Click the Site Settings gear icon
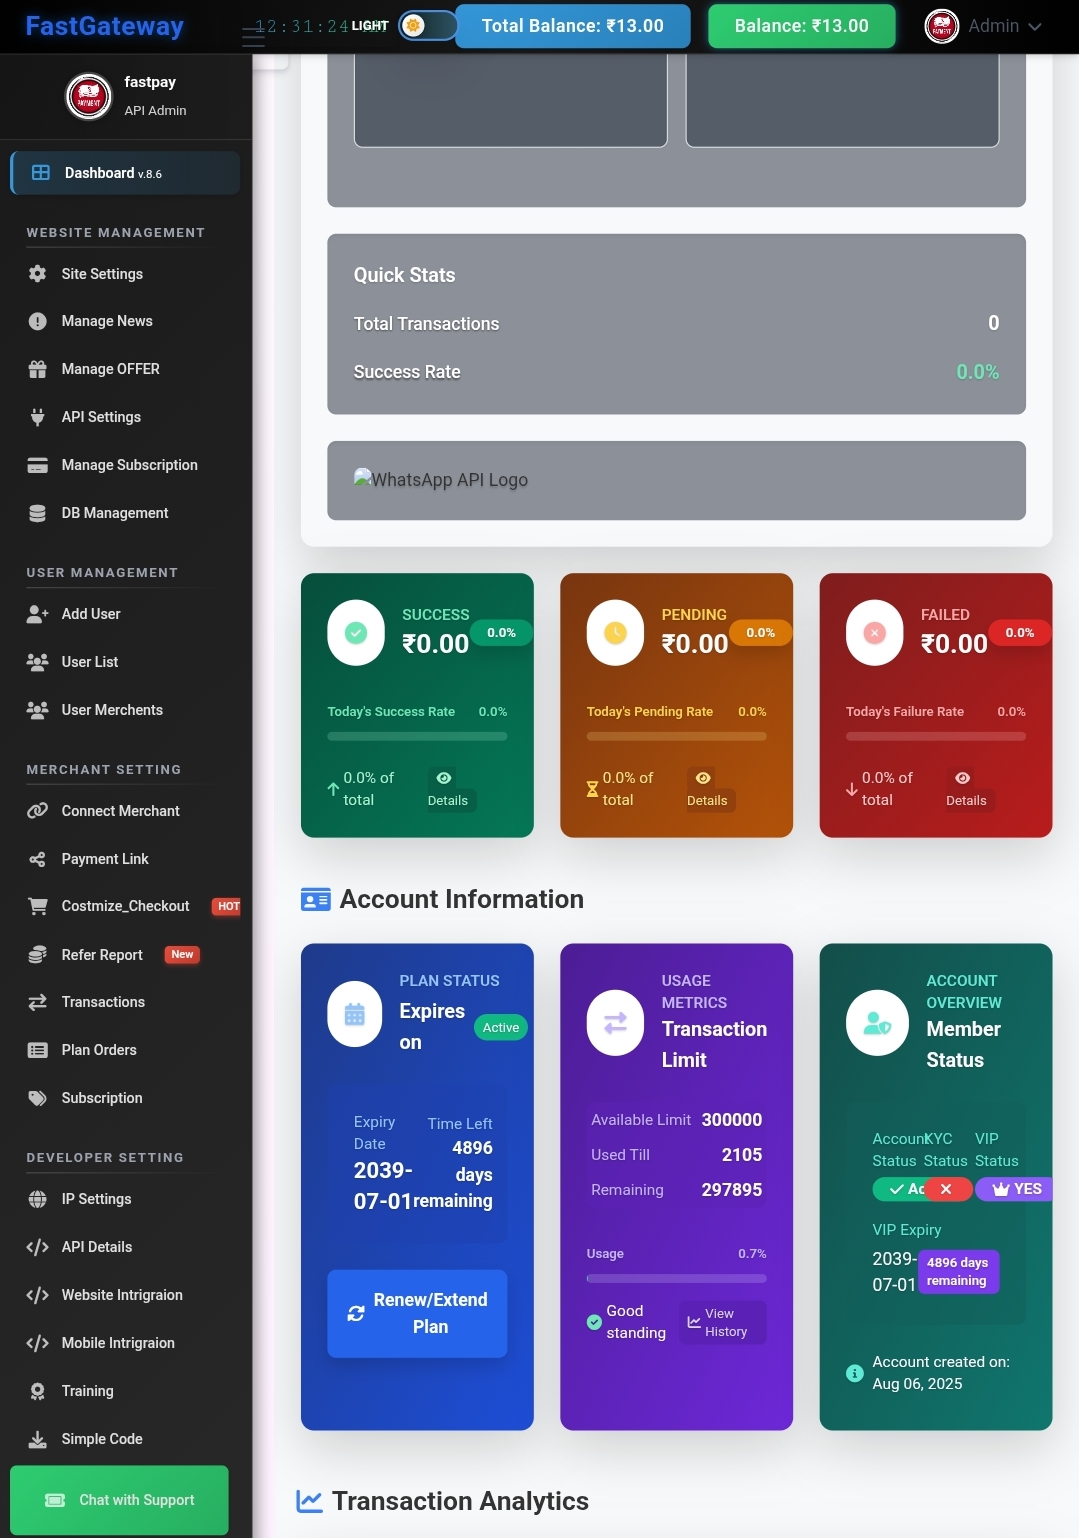Viewport: 1079px width, 1538px height. pyautogui.click(x=38, y=274)
